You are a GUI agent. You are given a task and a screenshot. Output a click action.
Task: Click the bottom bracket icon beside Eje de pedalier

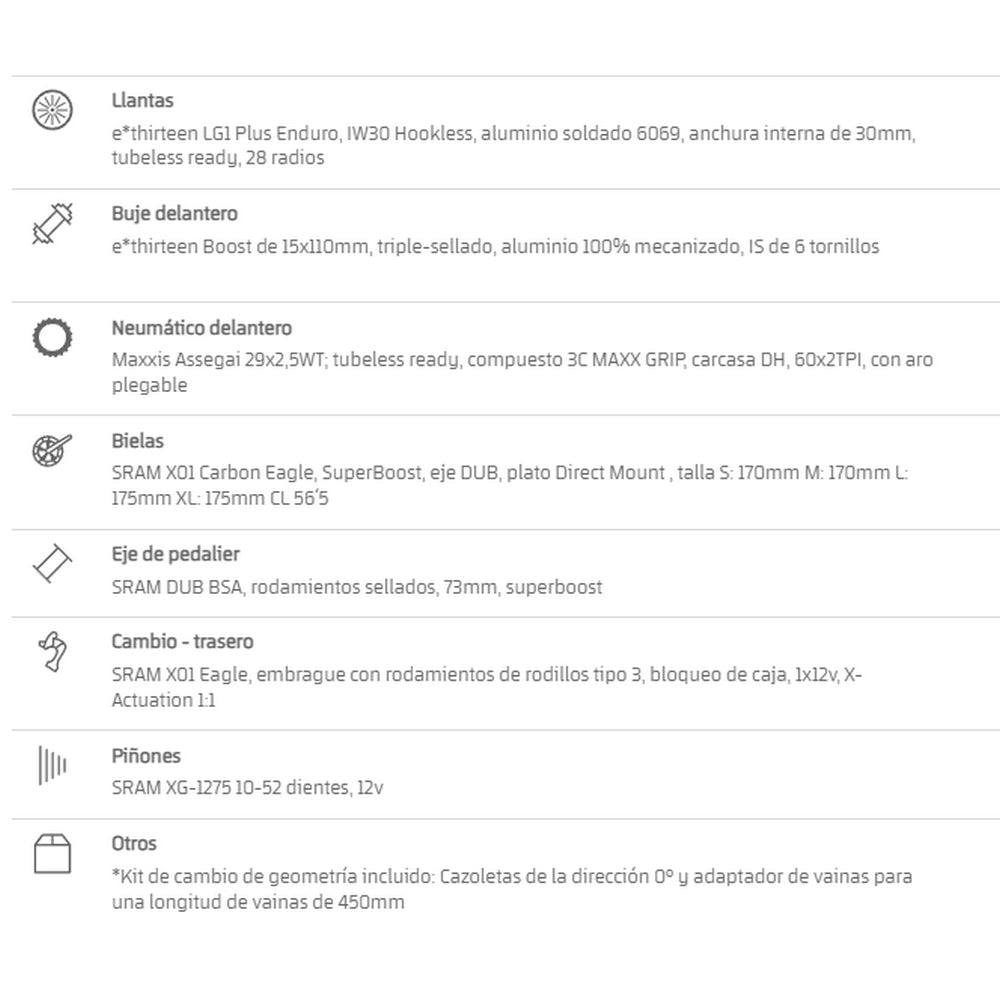pyautogui.click(x=52, y=563)
